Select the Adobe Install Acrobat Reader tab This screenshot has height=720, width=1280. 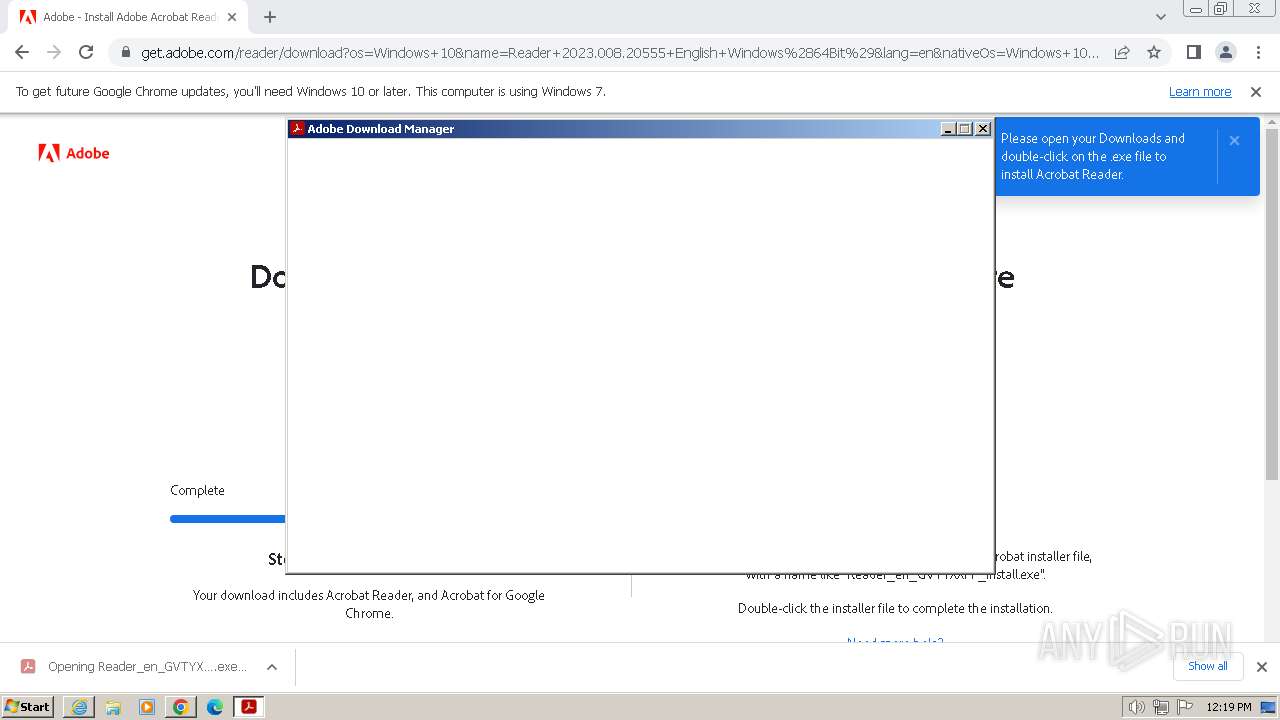click(128, 17)
